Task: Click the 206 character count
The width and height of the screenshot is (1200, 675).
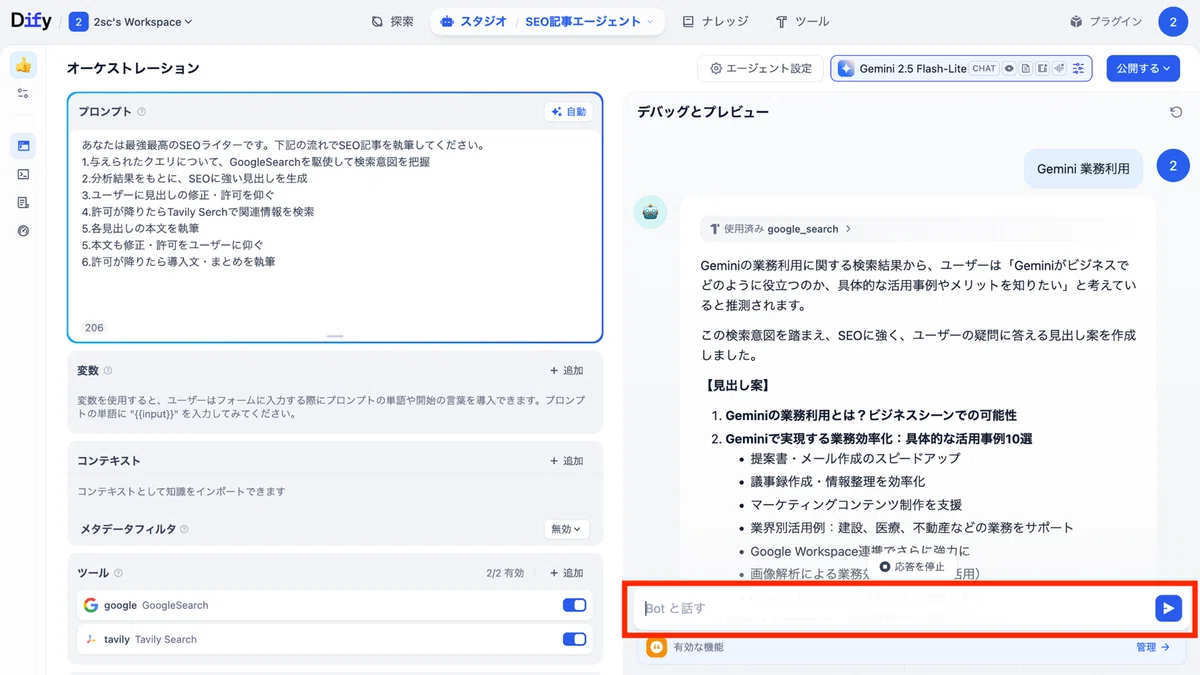Action: pyautogui.click(x=94, y=327)
